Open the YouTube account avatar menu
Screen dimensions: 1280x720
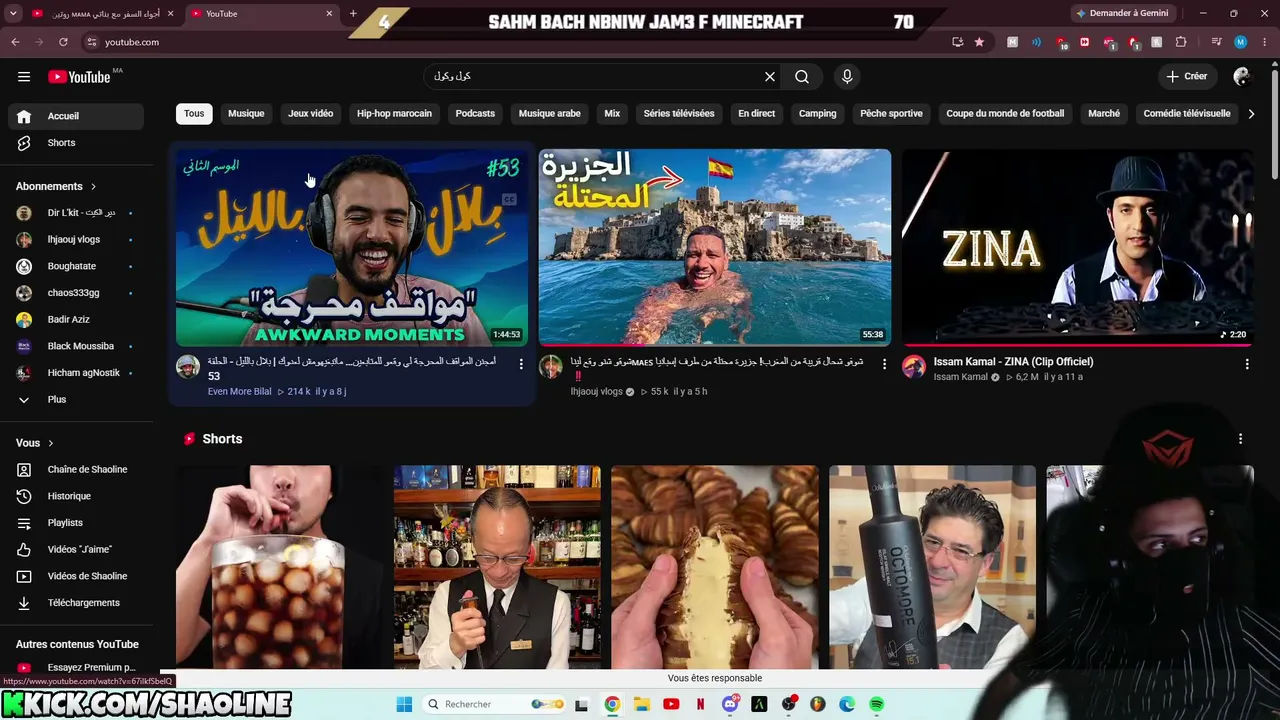click(1242, 76)
